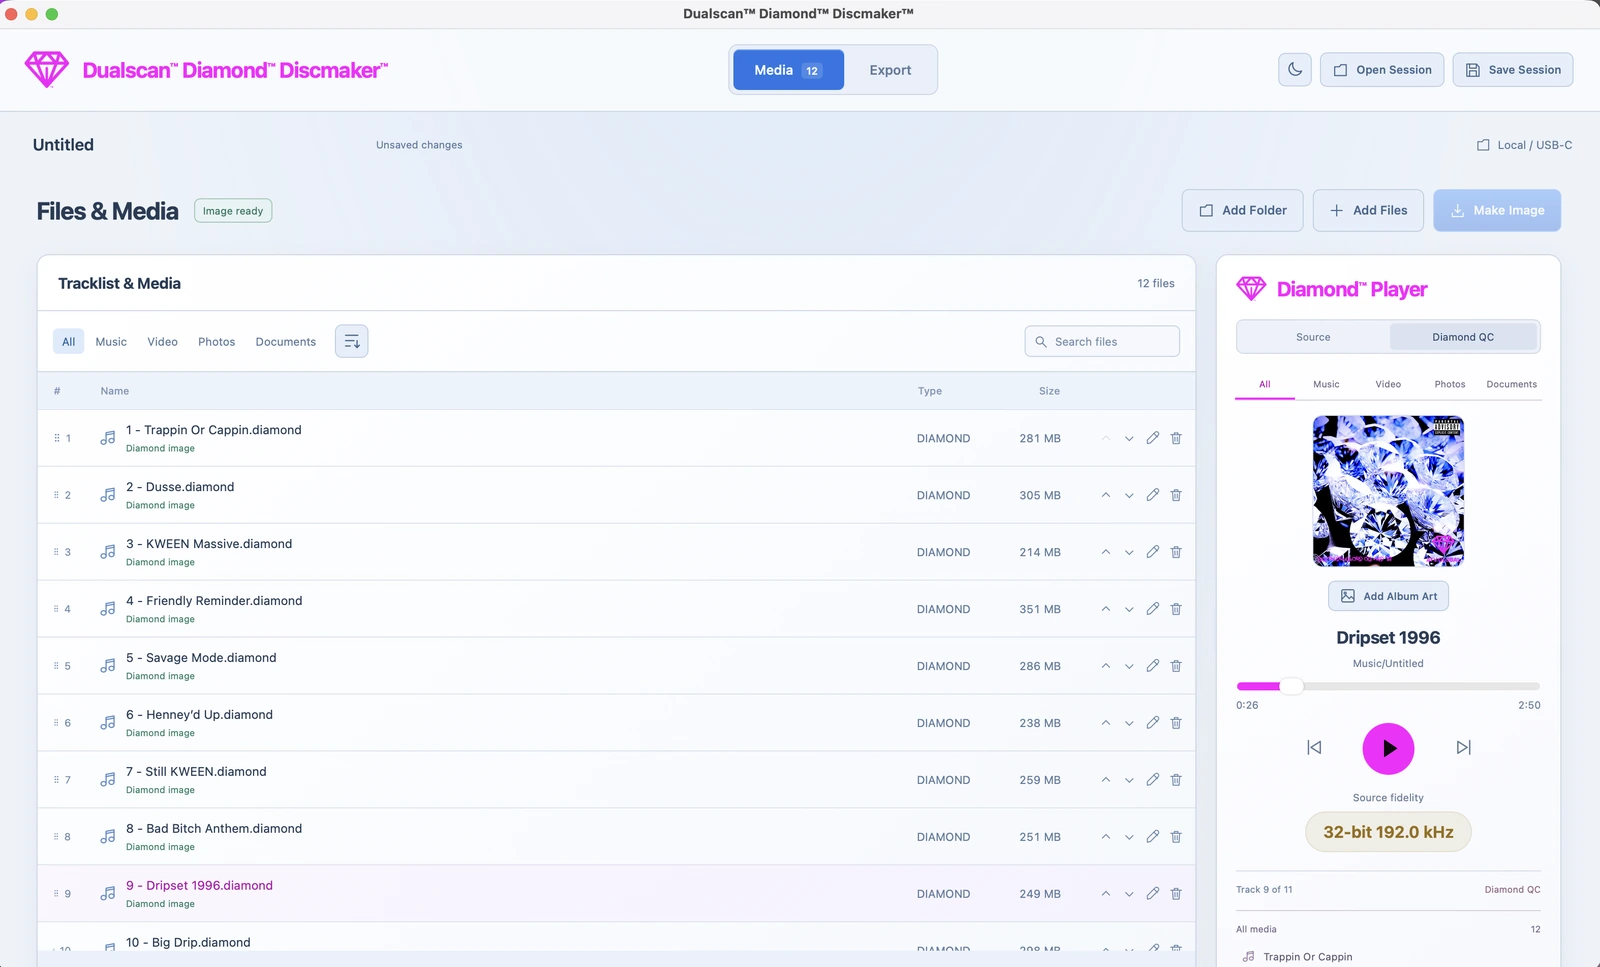The width and height of the screenshot is (1600, 967).
Task: Grab the drag handle of track 5
Action: 56,666
